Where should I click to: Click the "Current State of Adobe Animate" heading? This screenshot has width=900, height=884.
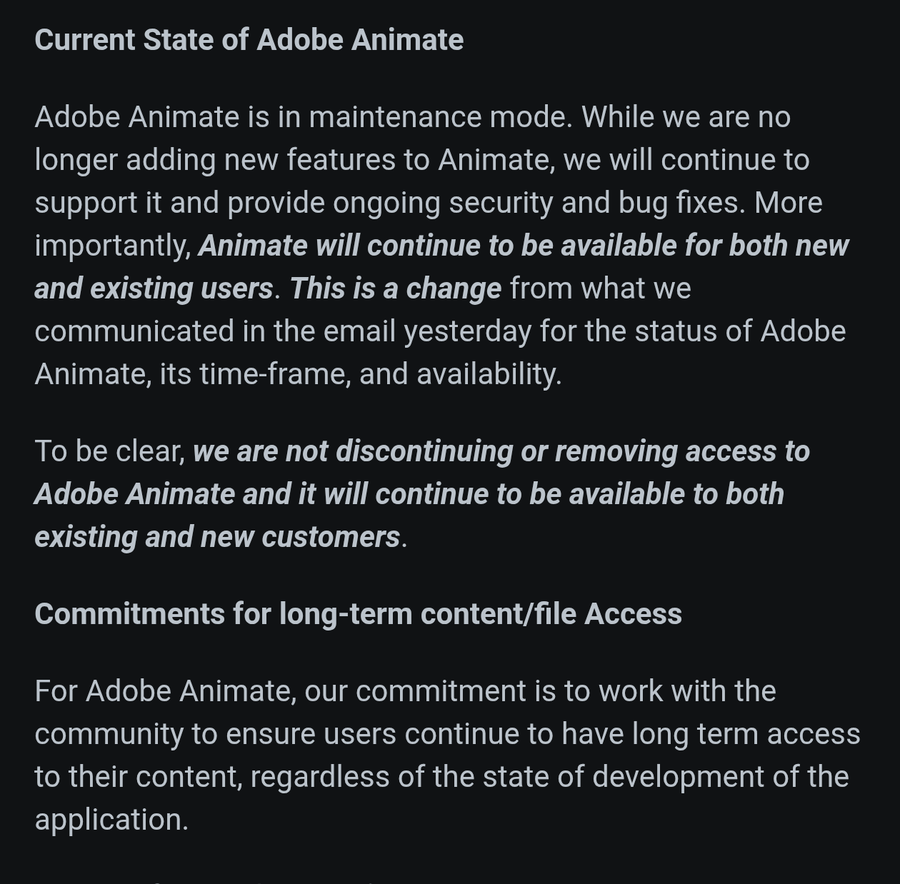pyautogui.click(x=249, y=40)
